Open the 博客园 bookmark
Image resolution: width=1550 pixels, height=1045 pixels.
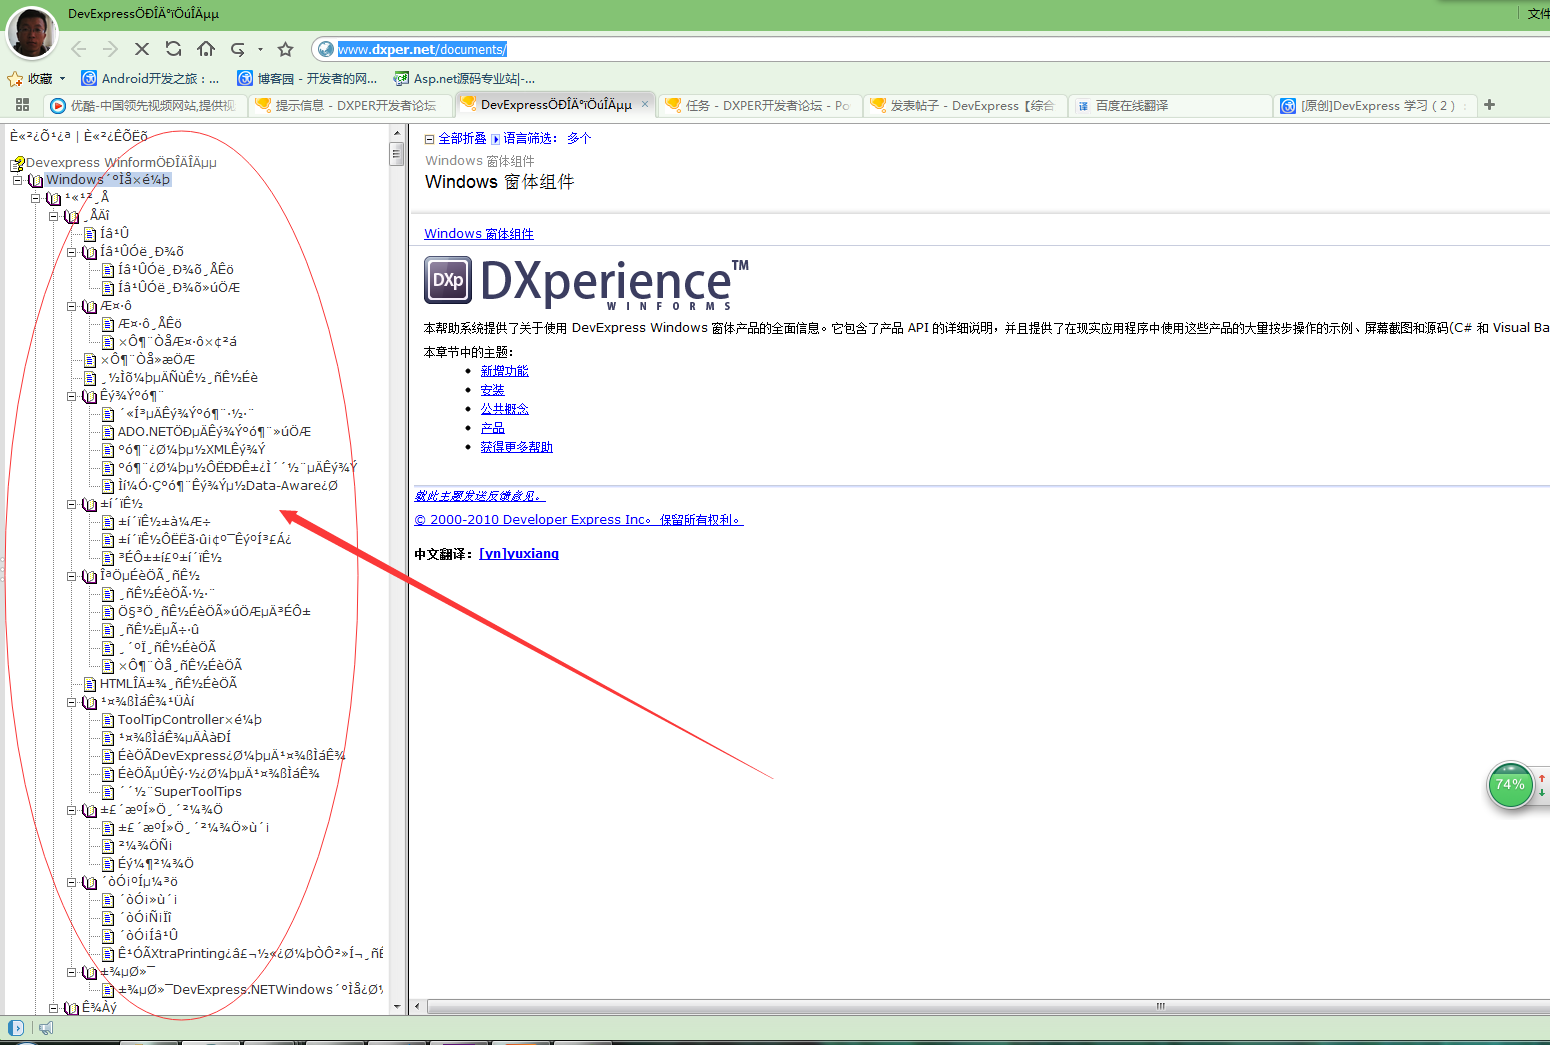point(307,78)
